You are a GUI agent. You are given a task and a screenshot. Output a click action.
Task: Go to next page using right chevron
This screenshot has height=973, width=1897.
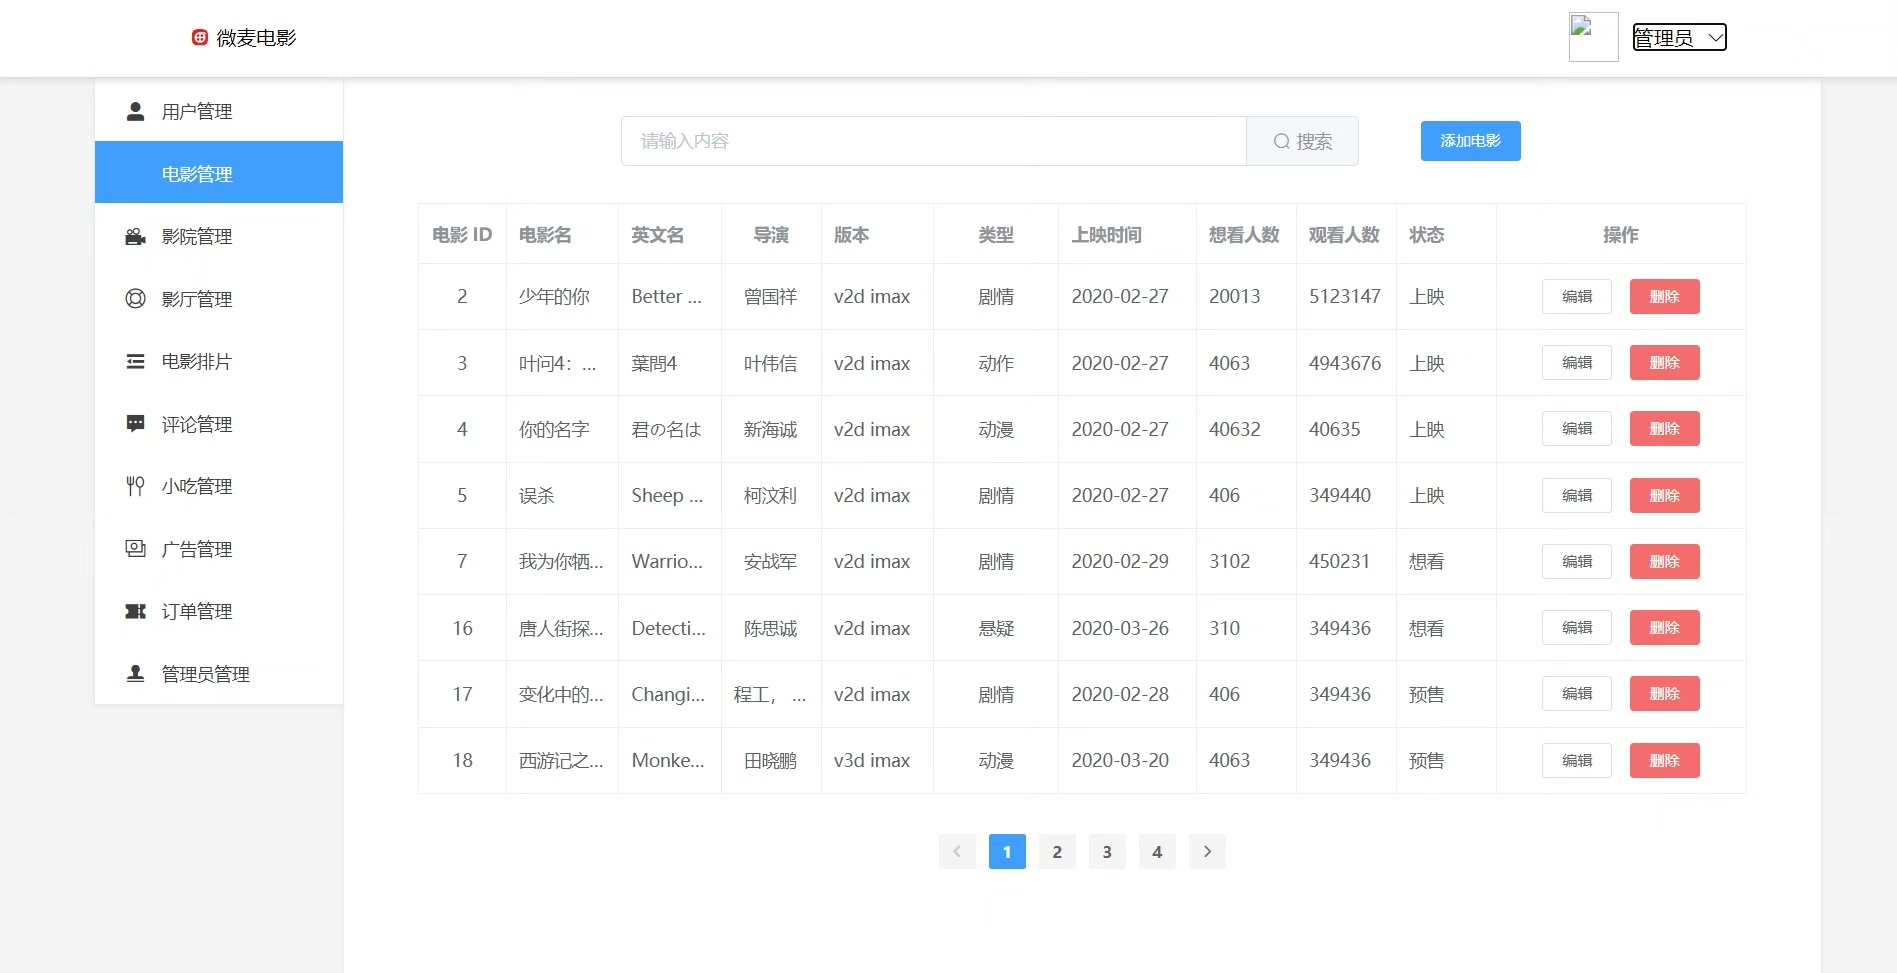pos(1207,852)
